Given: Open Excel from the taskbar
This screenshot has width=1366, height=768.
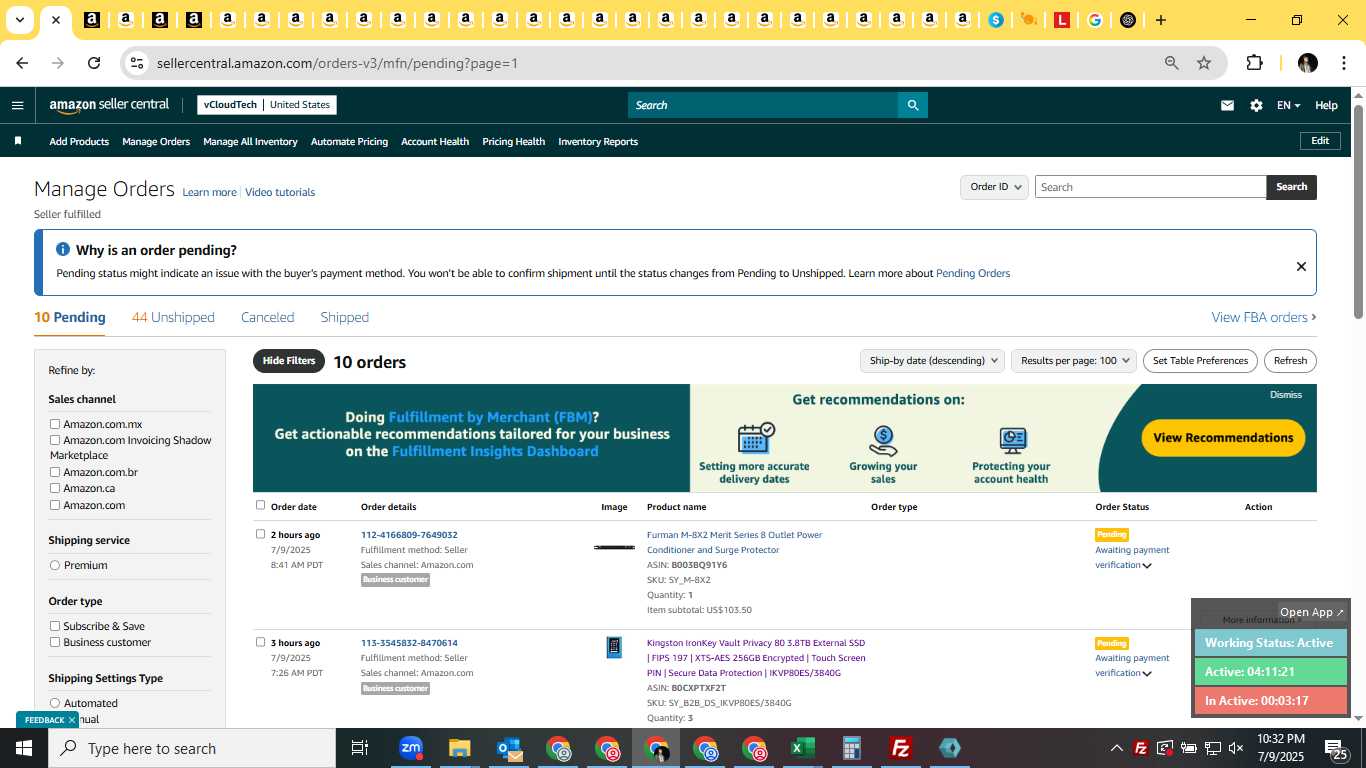Looking at the screenshot, I should point(802,748).
